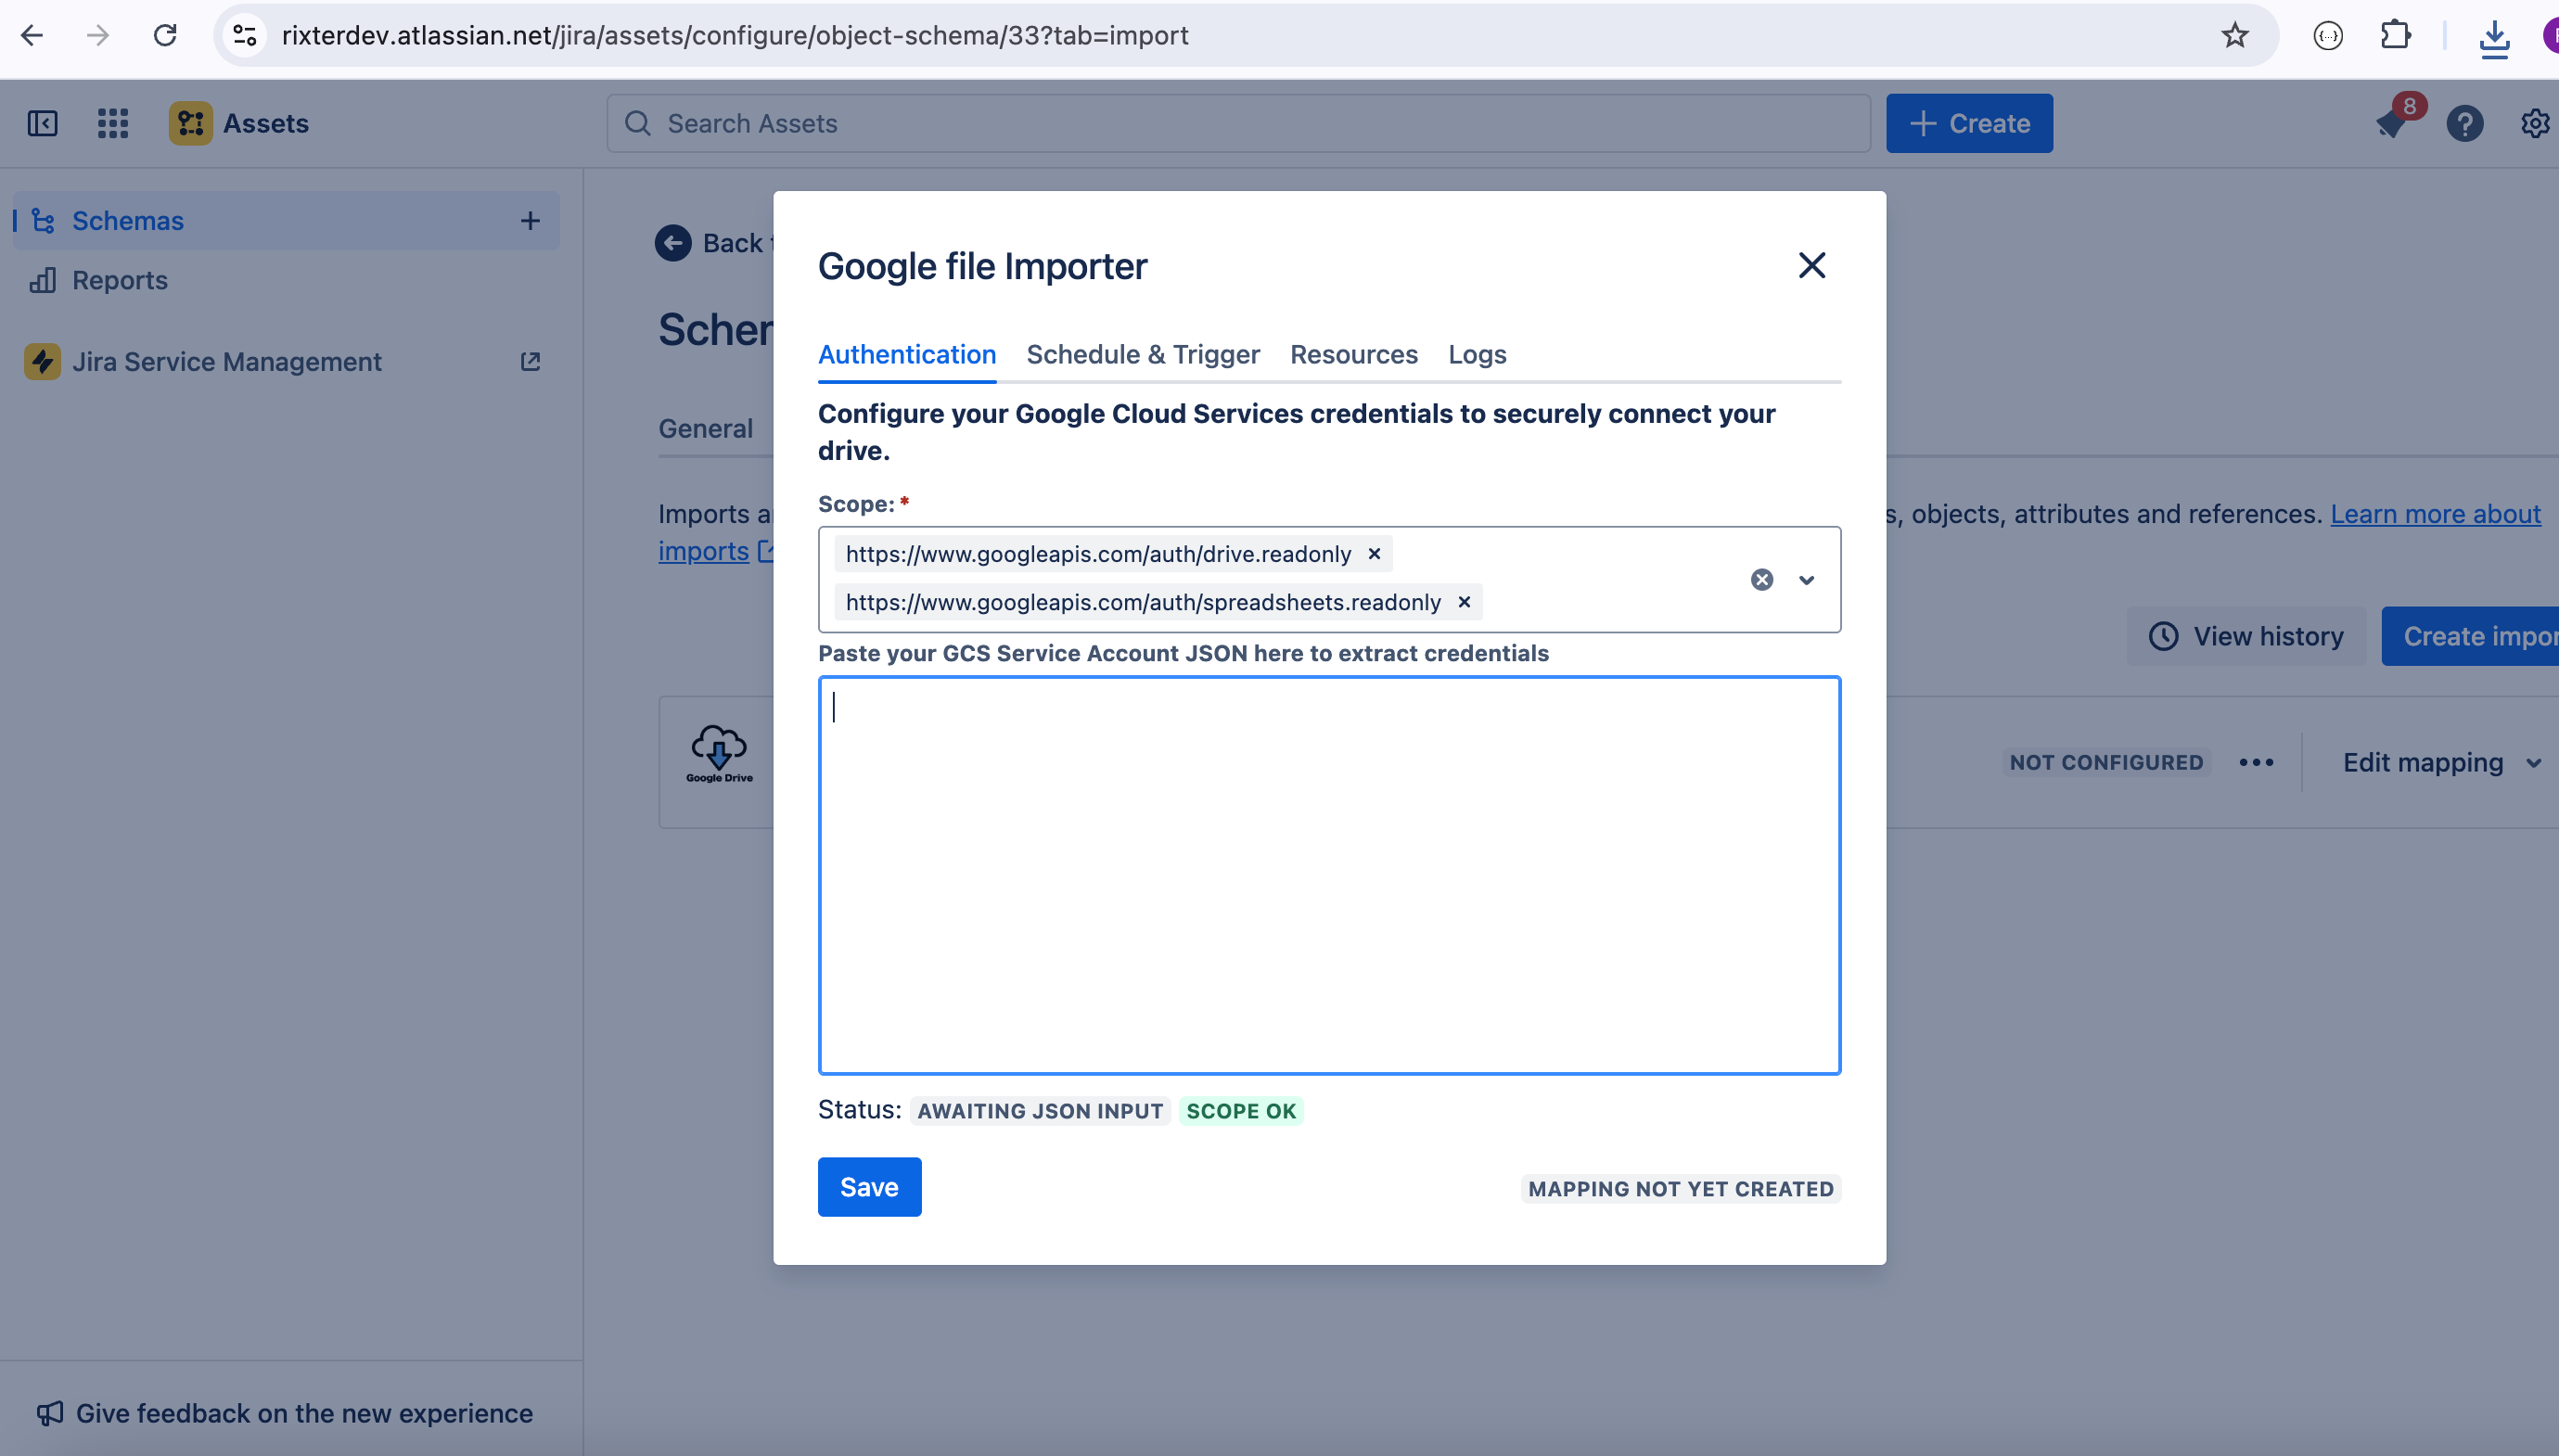
Task: Click the GCS Service Account JSON textarea
Action: [x=1327, y=875]
